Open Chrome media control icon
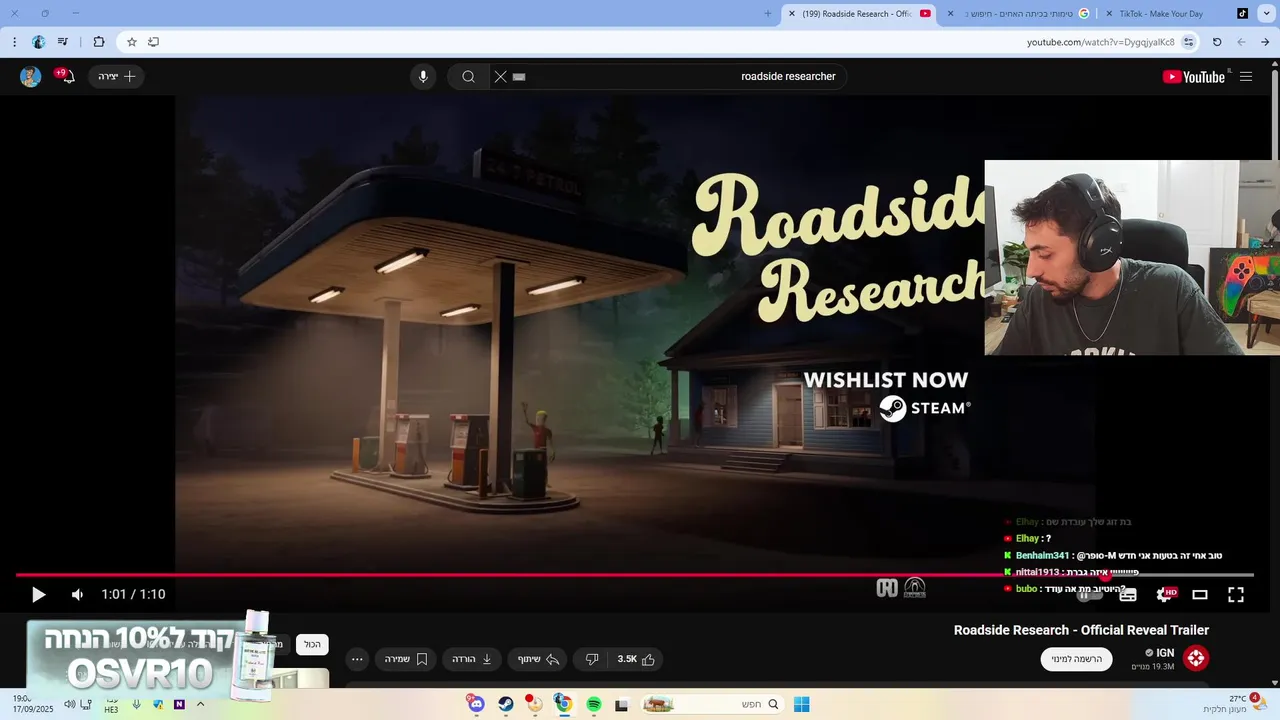1280x720 pixels. [x=63, y=42]
